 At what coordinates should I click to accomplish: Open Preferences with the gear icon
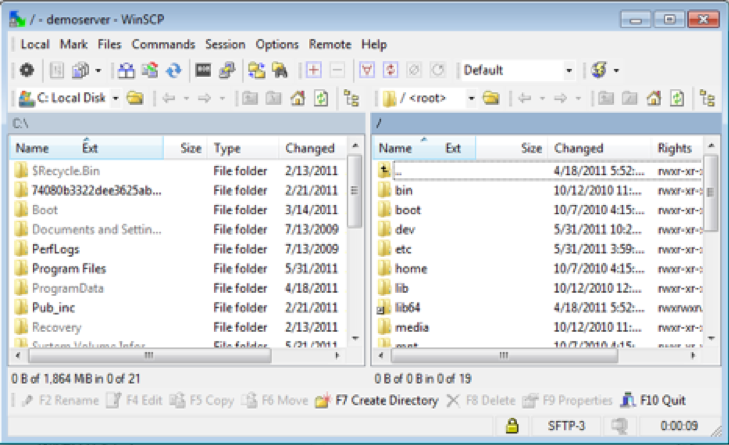27,70
